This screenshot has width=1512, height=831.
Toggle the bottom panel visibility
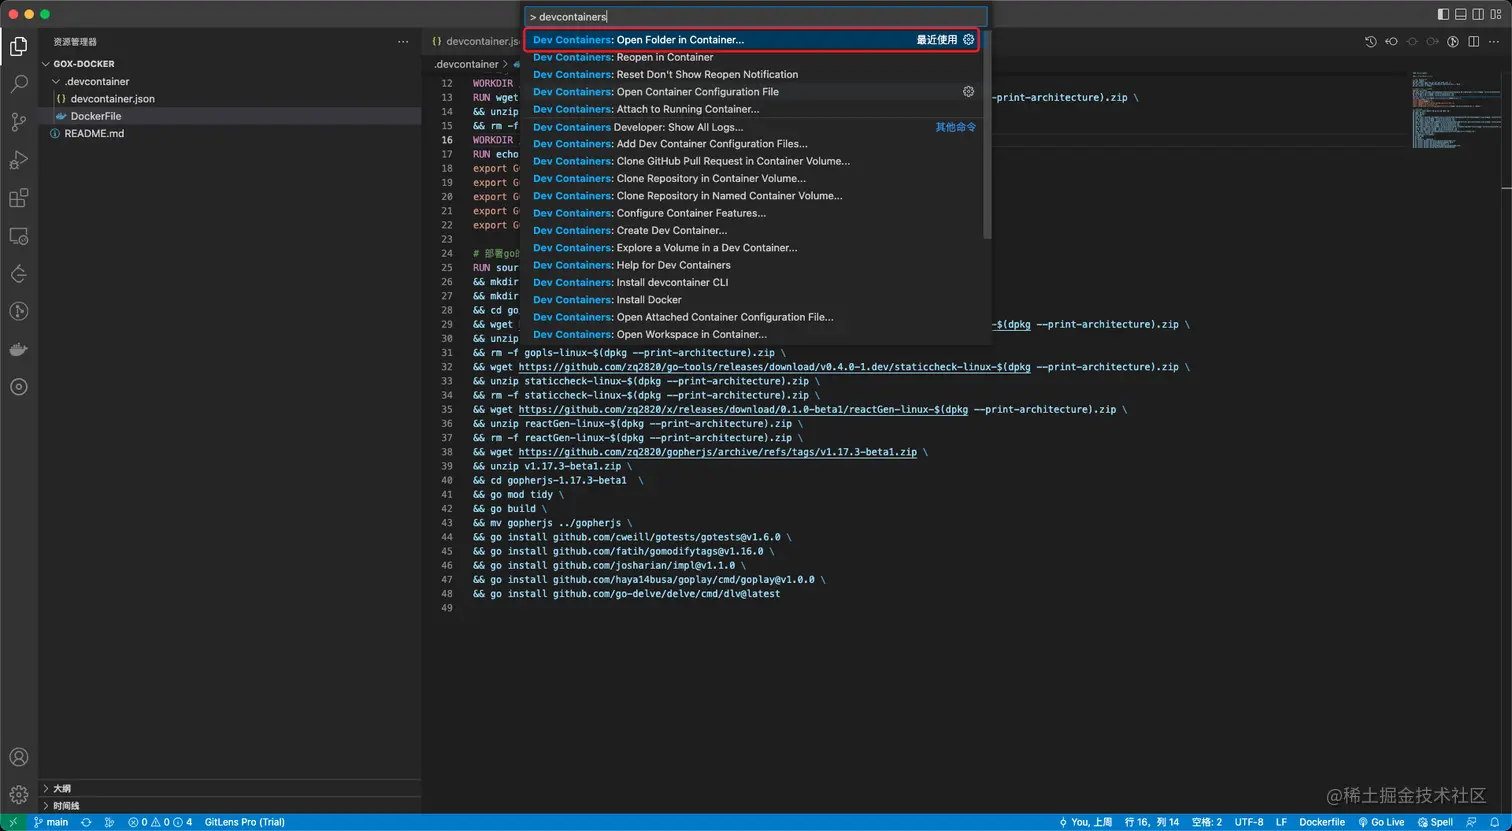[x=1461, y=14]
